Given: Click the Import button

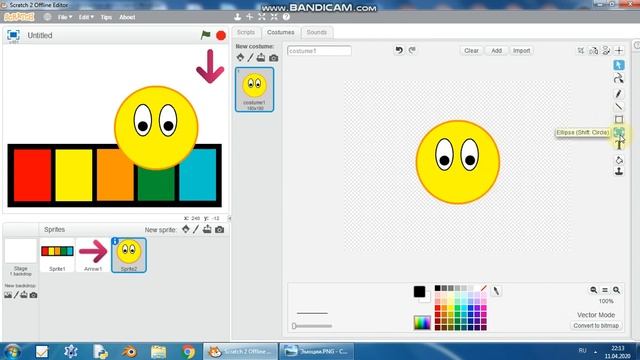Looking at the screenshot, I should point(521,51).
